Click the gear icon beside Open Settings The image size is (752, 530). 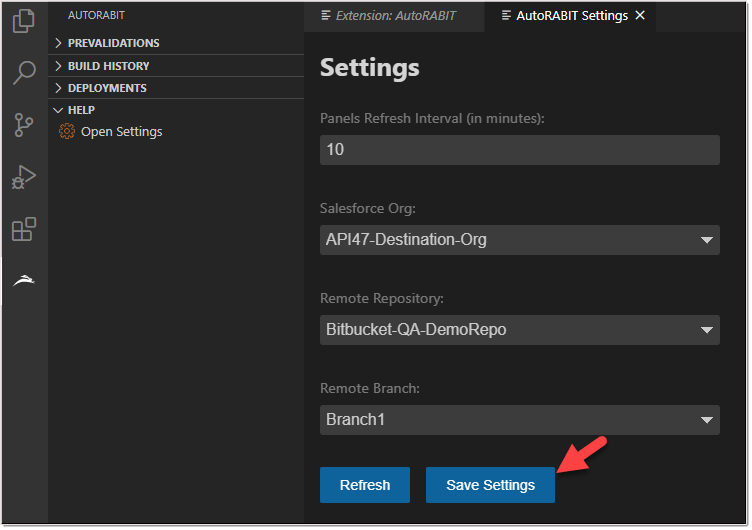(67, 131)
